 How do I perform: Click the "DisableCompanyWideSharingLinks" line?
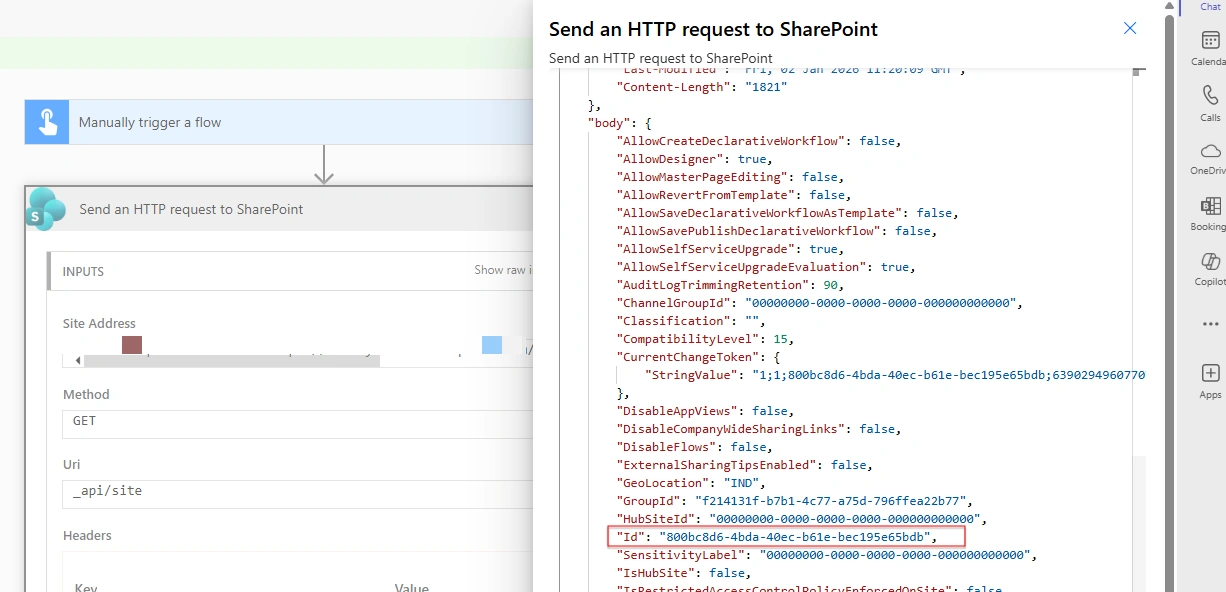click(760, 429)
